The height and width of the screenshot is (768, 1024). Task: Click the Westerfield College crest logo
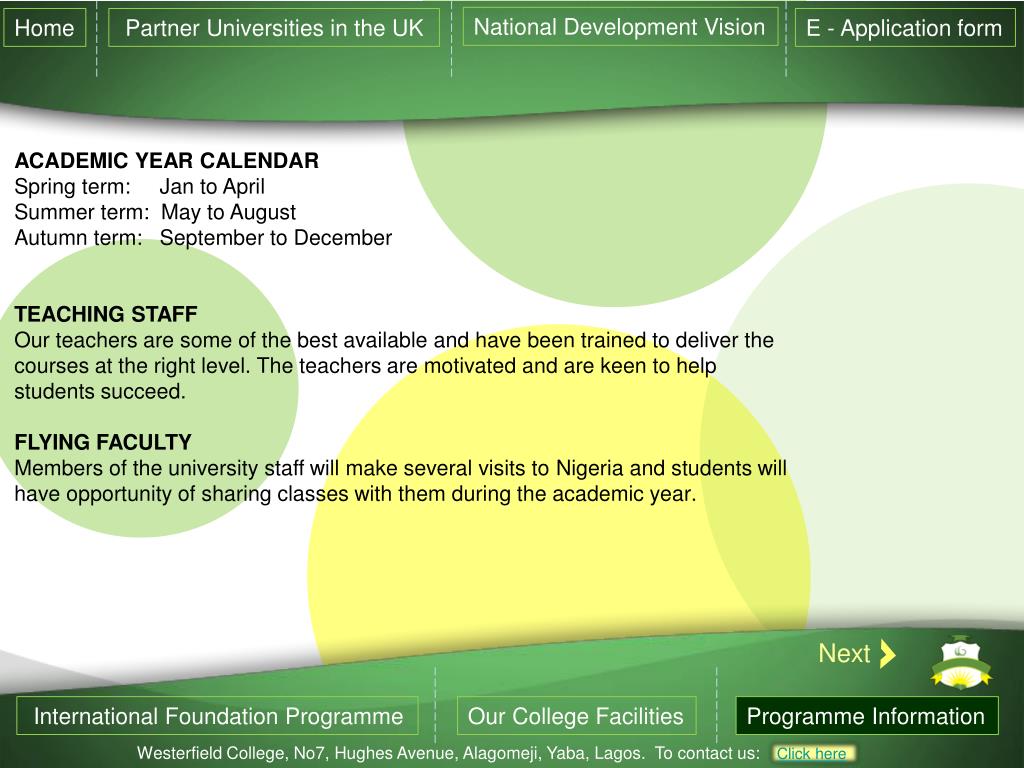pos(961,663)
